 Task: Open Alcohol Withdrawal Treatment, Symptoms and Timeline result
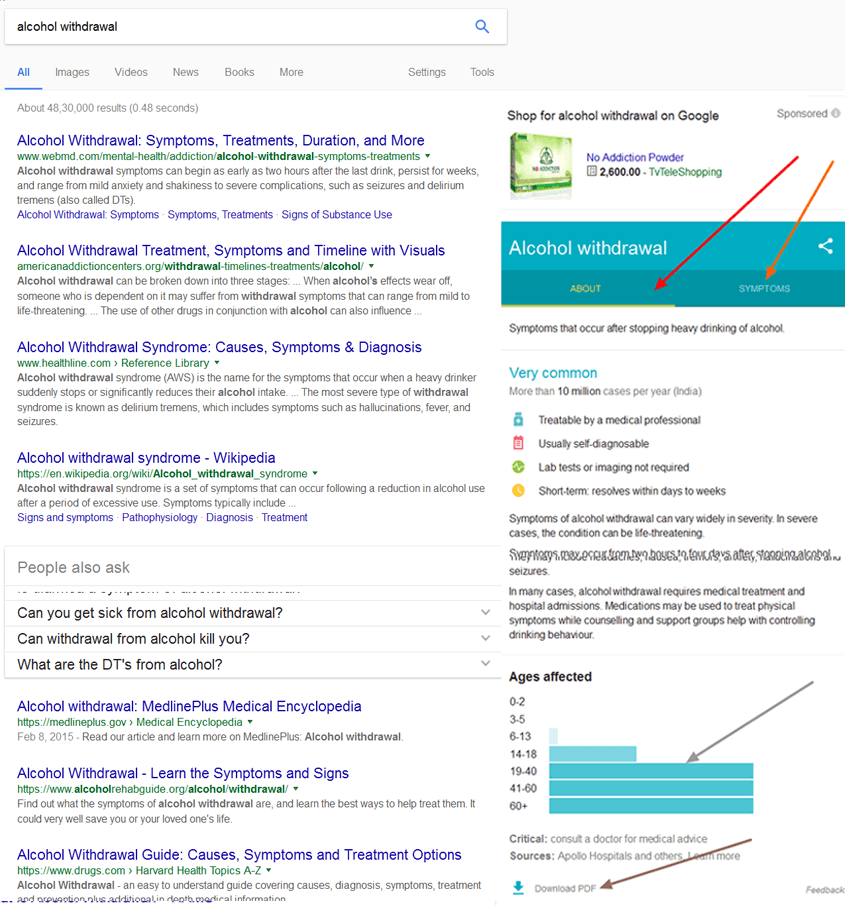(x=231, y=250)
